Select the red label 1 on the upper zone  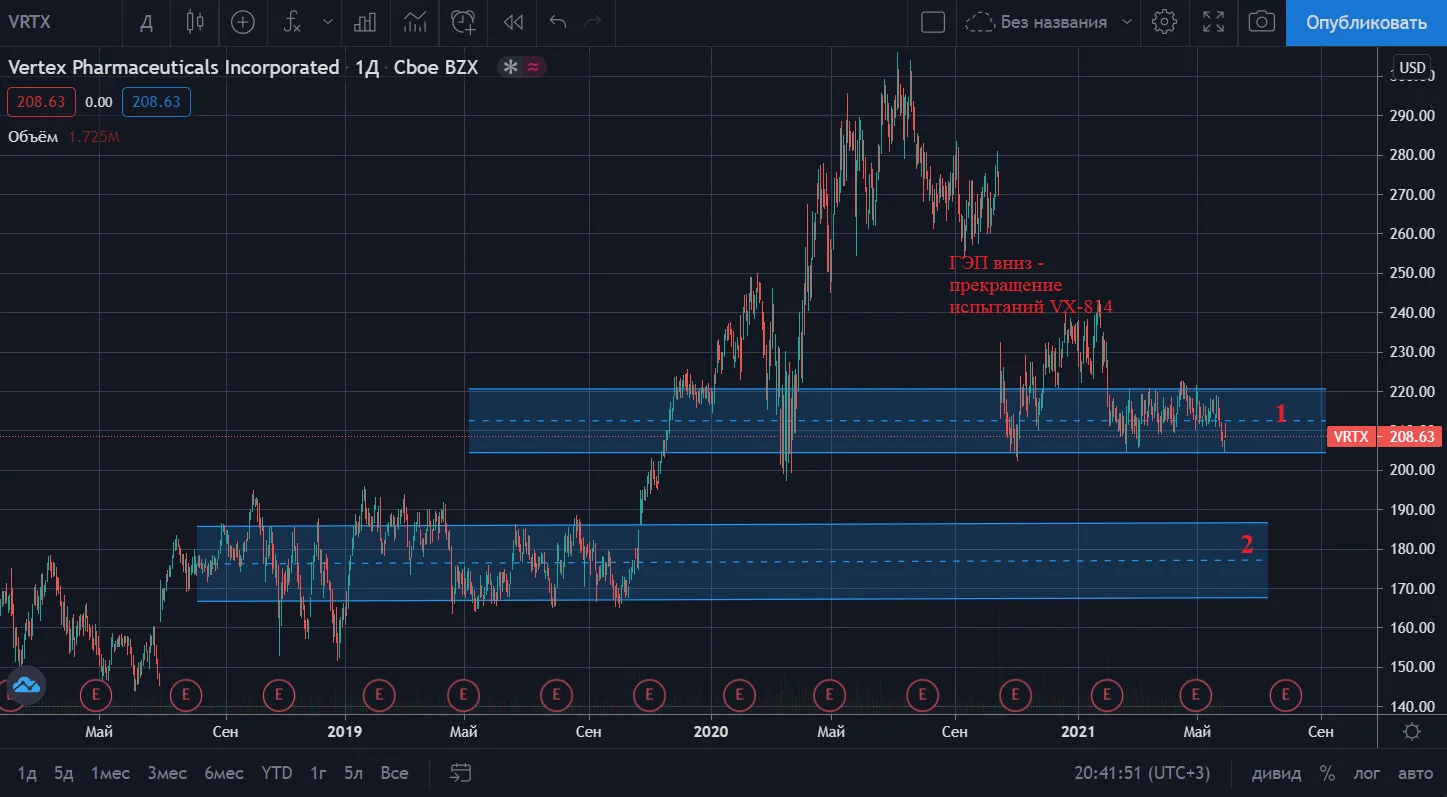click(x=1280, y=413)
